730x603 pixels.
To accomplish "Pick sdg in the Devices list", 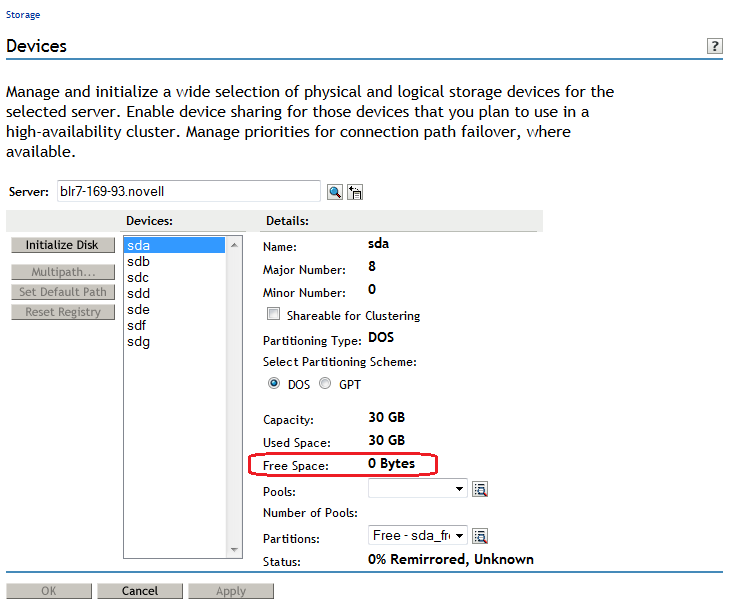I will 138,342.
